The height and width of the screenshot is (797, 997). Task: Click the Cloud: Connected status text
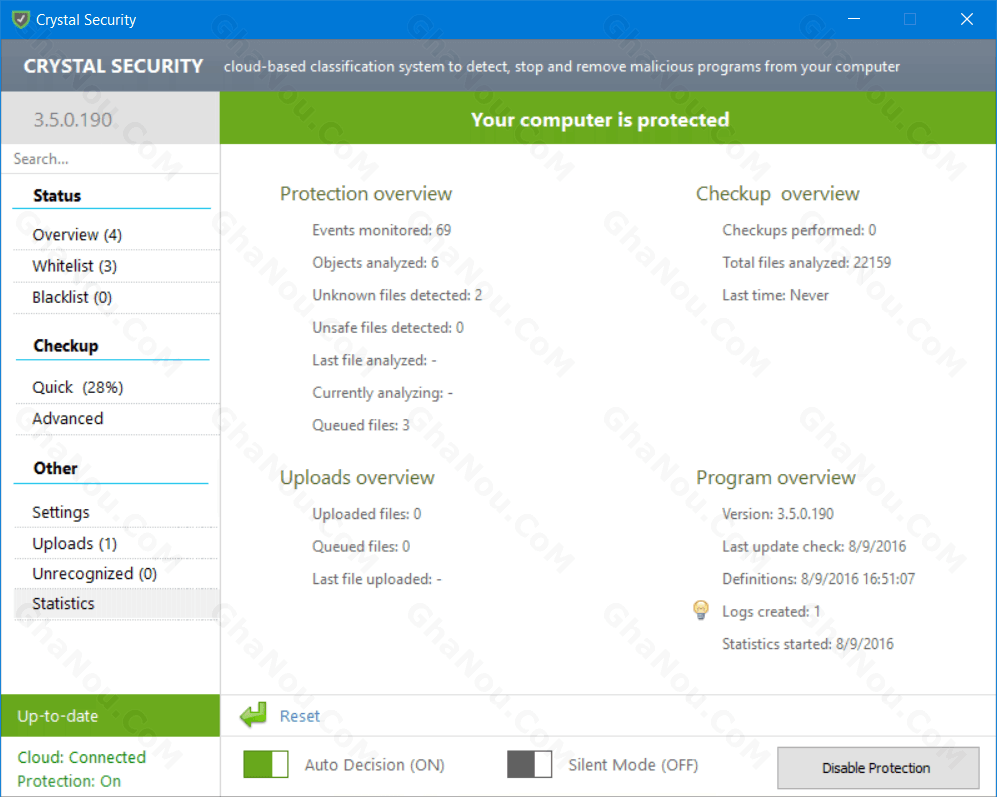(81, 757)
